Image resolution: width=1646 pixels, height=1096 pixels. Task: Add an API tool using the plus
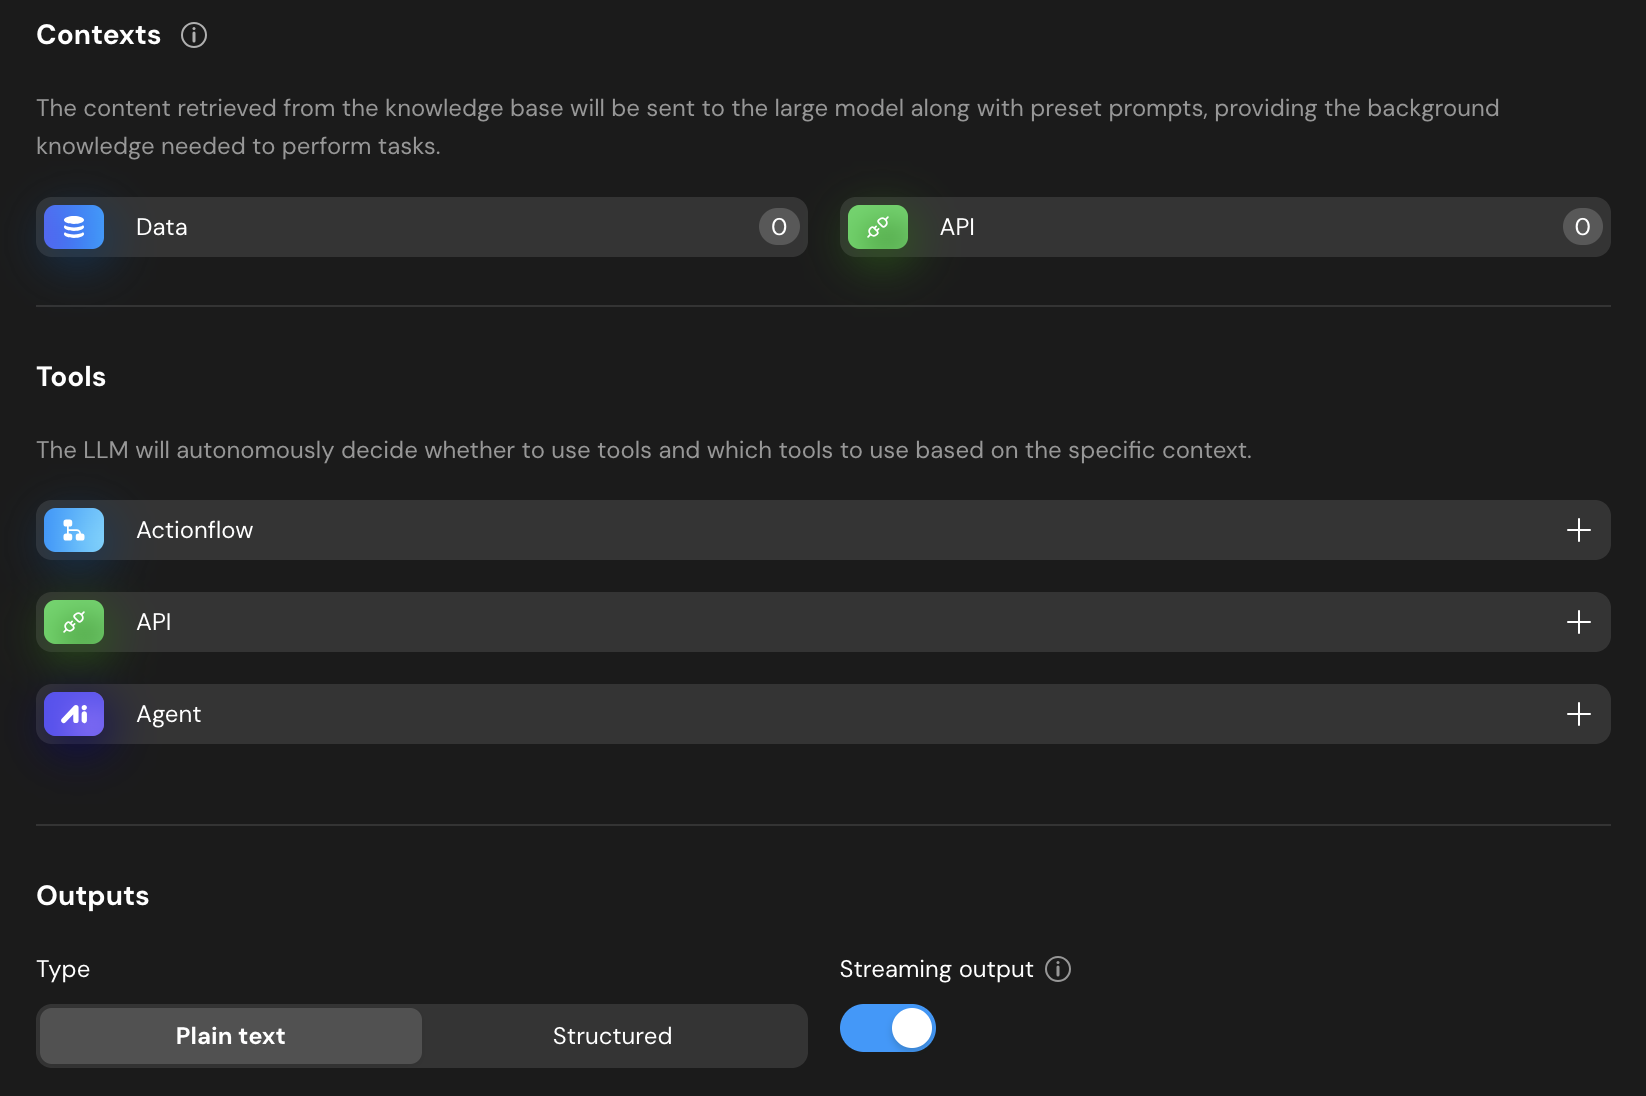(1578, 622)
